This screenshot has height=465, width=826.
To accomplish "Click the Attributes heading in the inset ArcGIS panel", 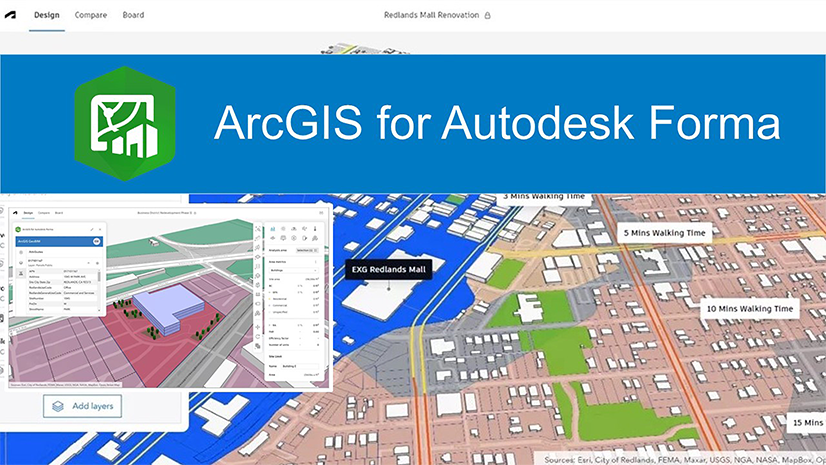I will (x=36, y=252).
